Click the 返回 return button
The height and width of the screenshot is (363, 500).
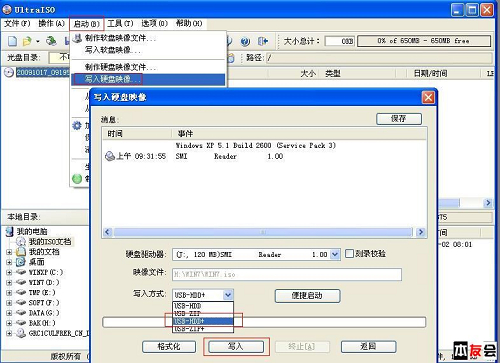pyautogui.click(x=369, y=347)
